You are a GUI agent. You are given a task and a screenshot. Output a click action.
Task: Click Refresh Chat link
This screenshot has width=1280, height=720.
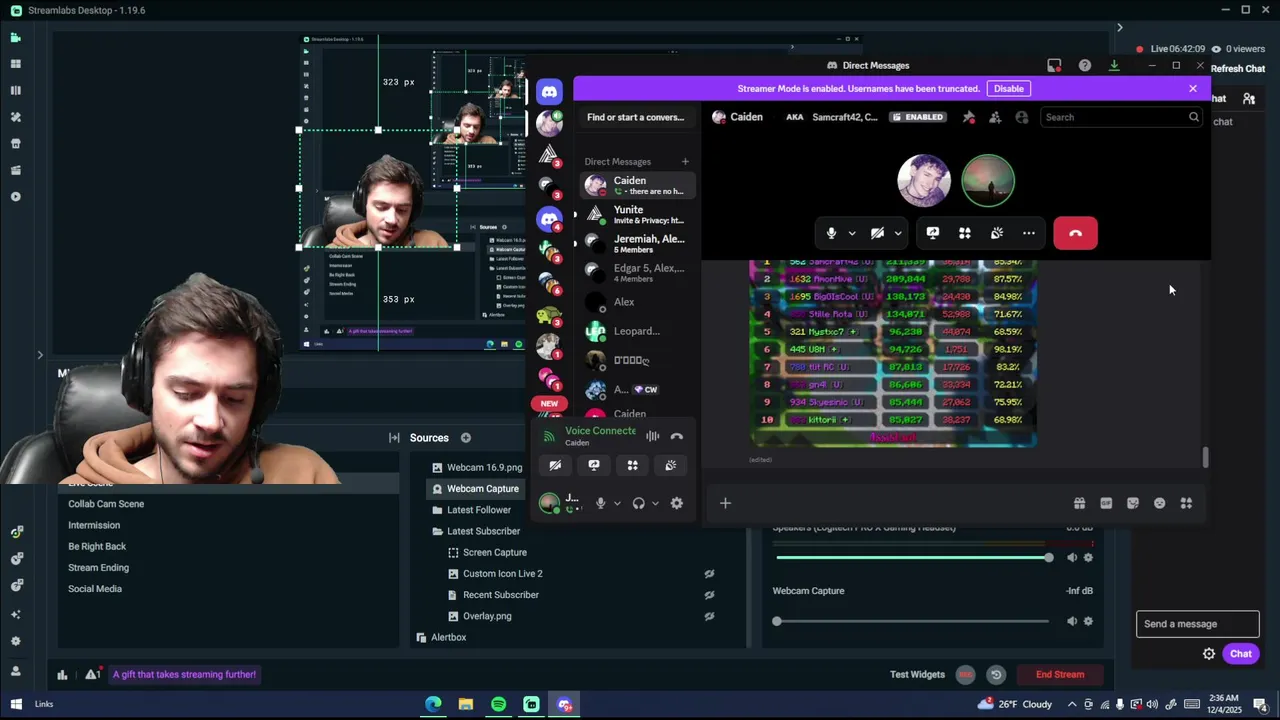(x=1238, y=69)
